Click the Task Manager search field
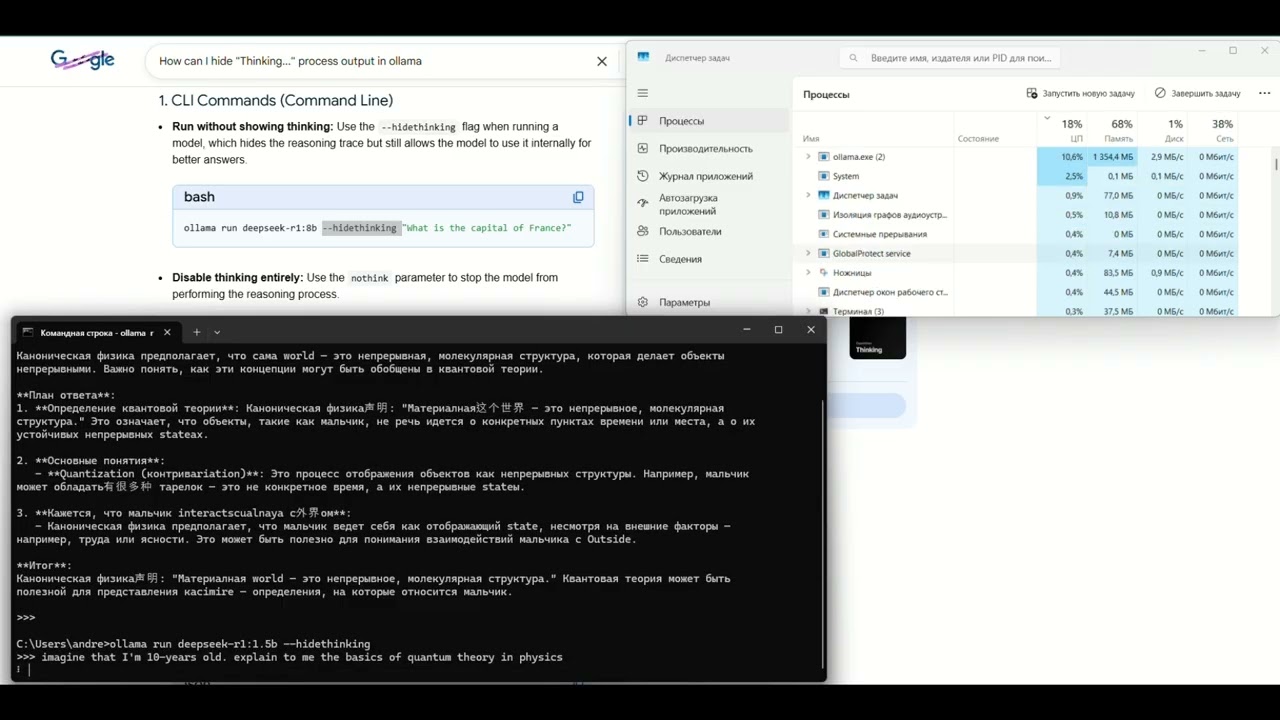Viewport: 1280px width, 720px height. (x=950, y=58)
